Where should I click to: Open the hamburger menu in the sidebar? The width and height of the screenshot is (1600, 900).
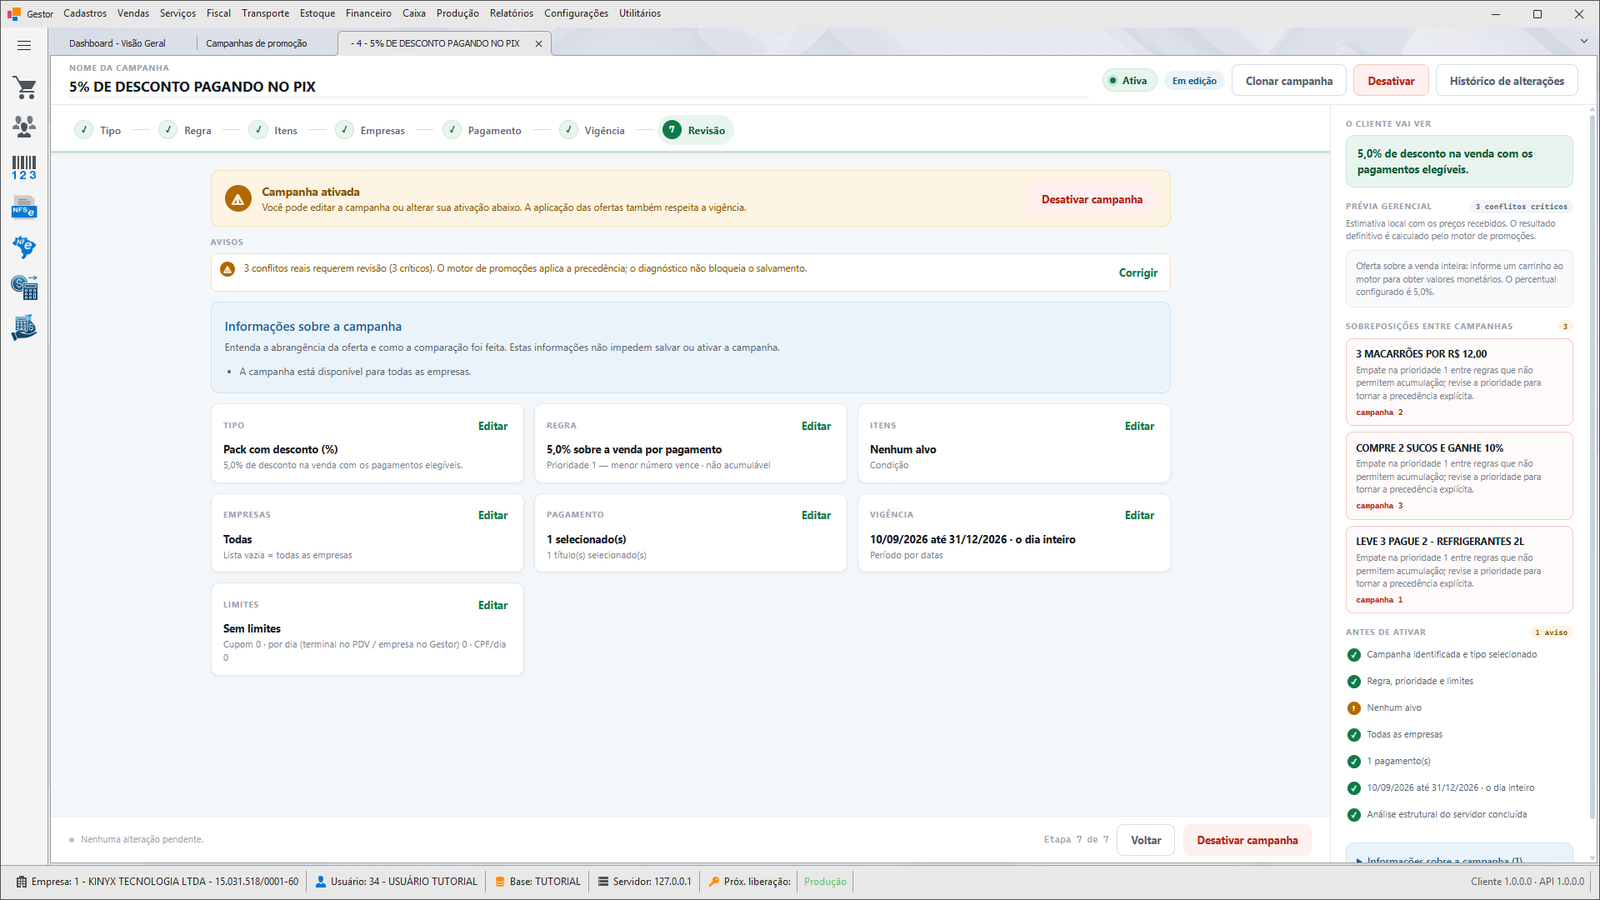click(24, 45)
